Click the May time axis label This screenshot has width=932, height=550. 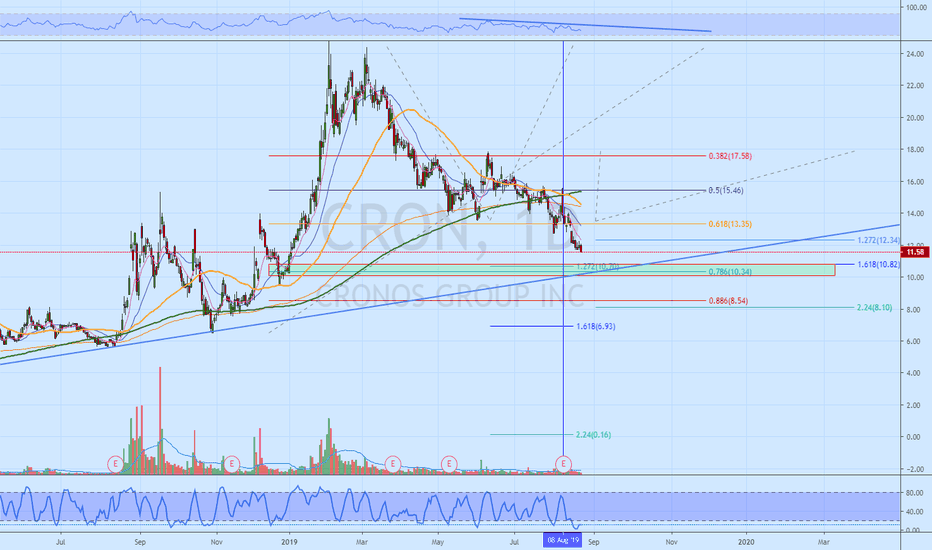pyautogui.click(x=437, y=542)
